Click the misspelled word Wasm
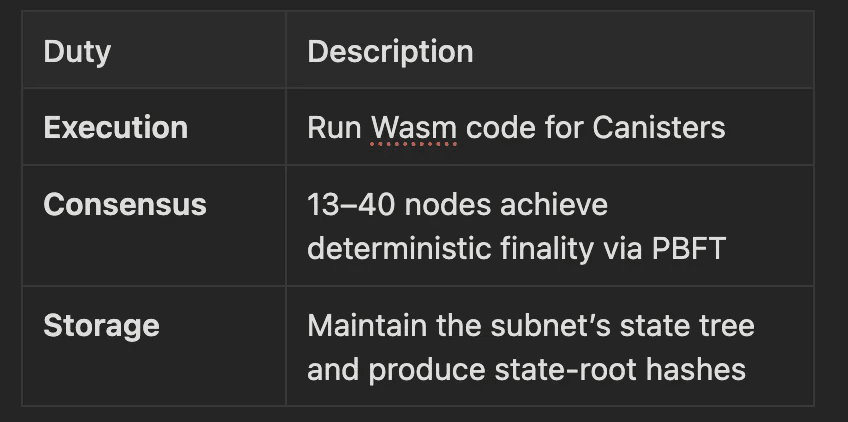The height and width of the screenshot is (422, 848). (x=413, y=128)
